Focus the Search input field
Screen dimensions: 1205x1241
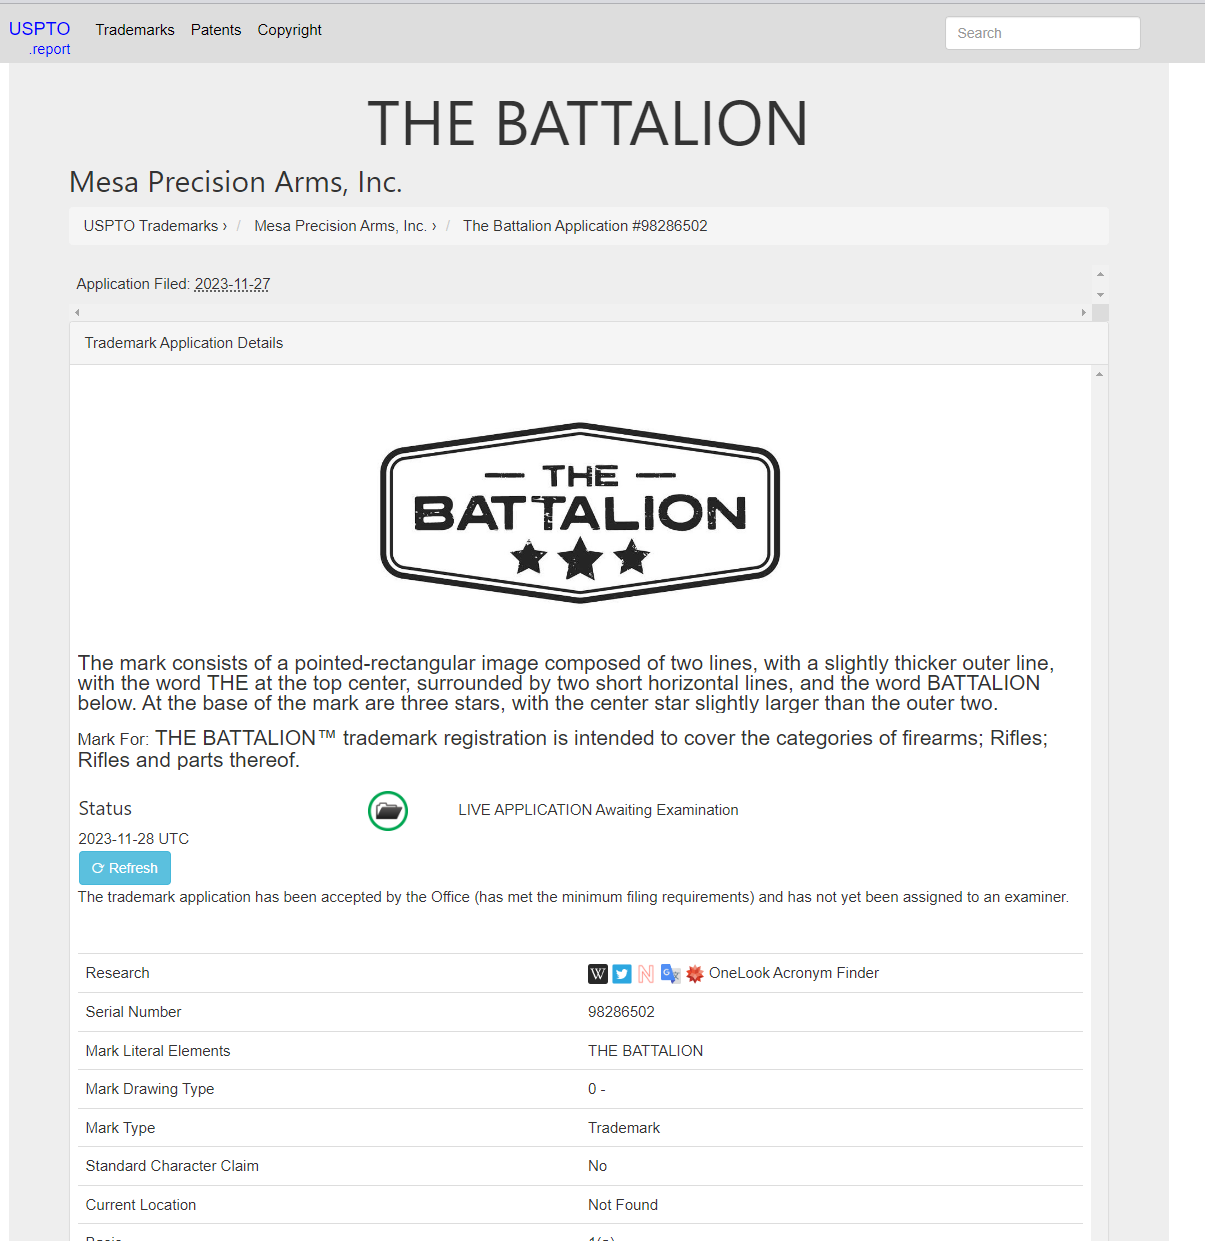tap(1043, 33)
